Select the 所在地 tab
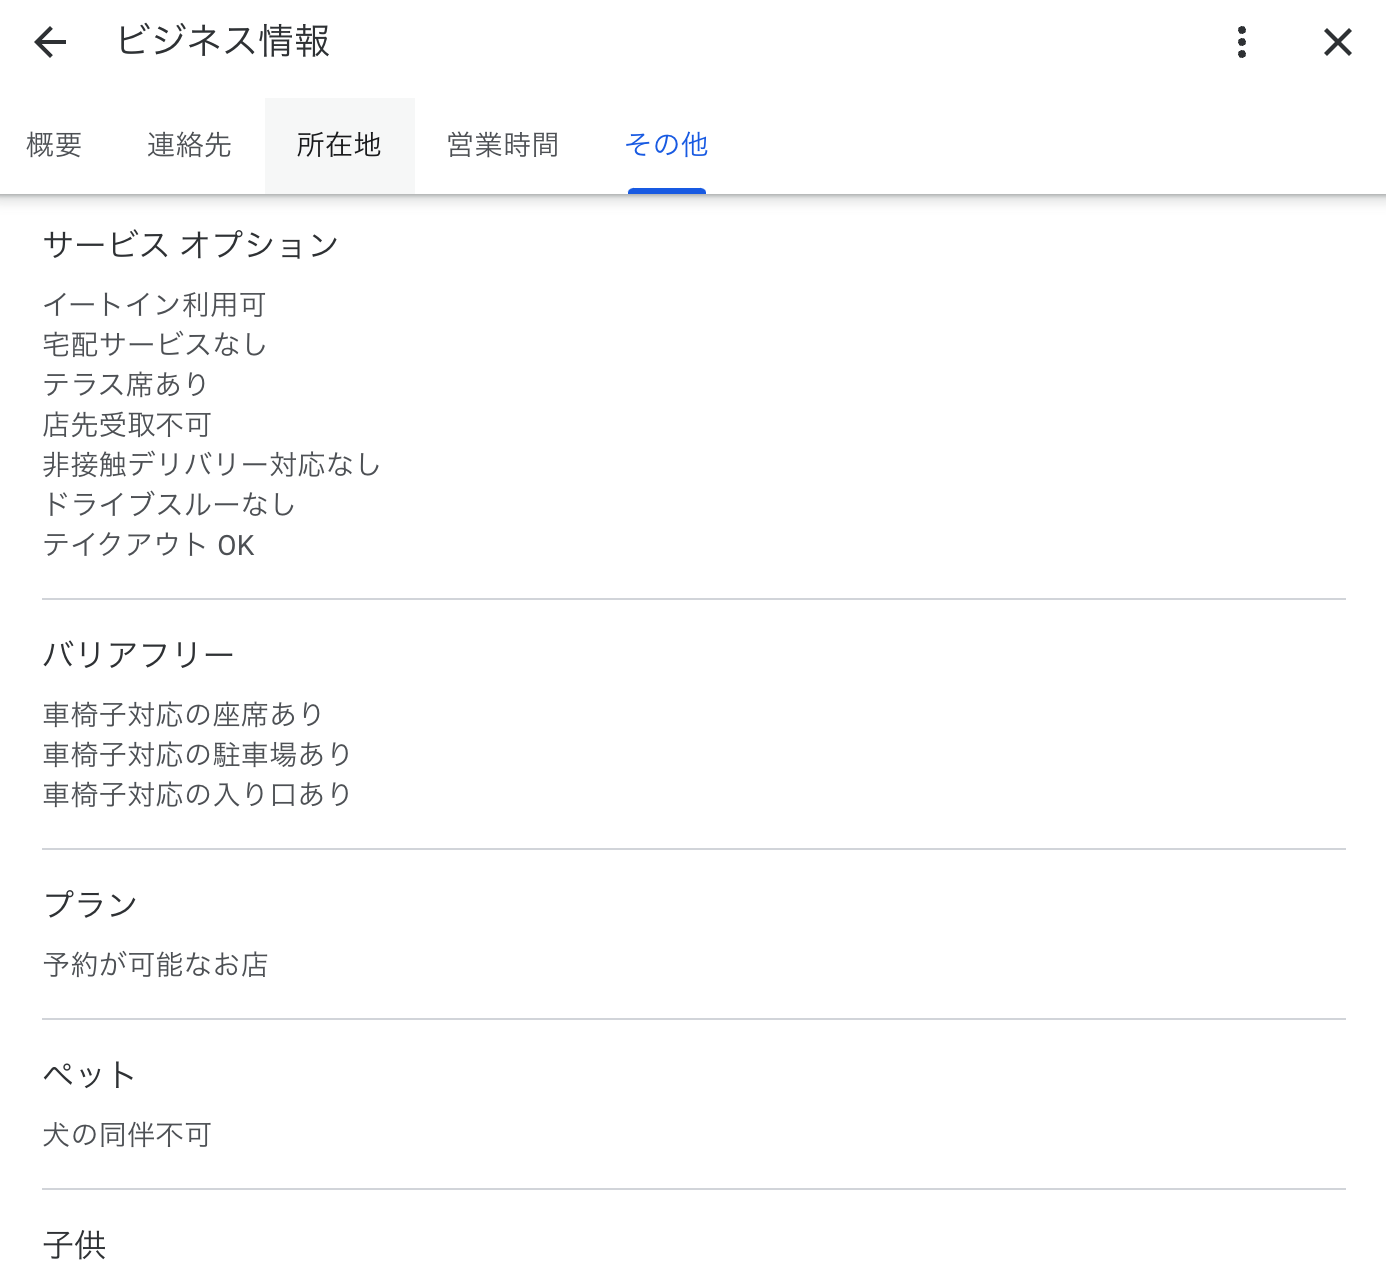Image resolution: width=1386 pixels, height=1272 pixels. coord(339,145)
